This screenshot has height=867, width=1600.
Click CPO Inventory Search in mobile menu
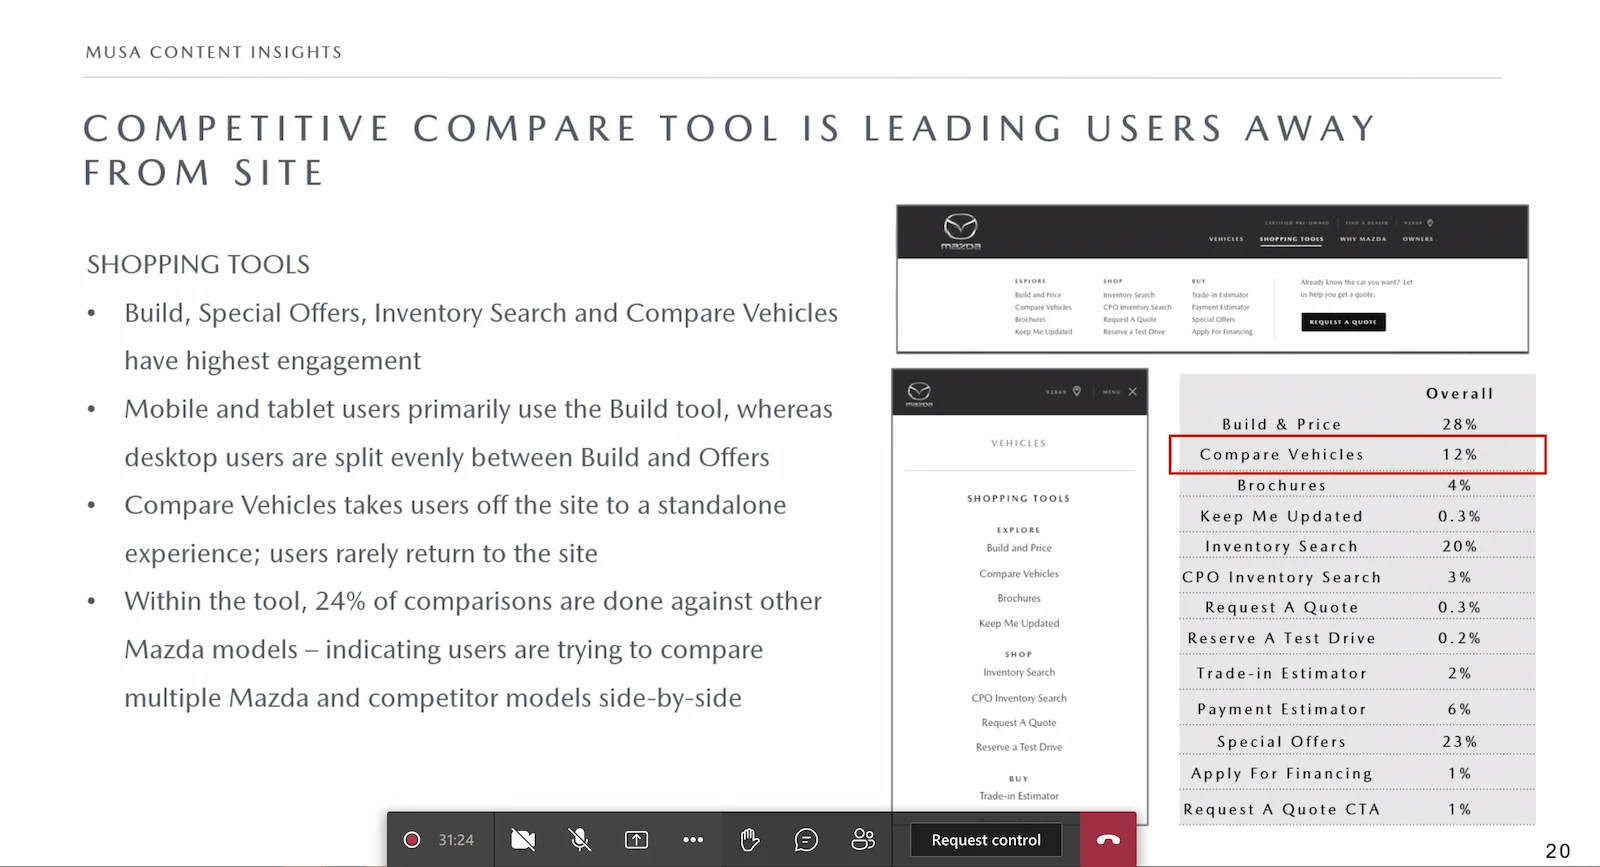click(1019, 698)
